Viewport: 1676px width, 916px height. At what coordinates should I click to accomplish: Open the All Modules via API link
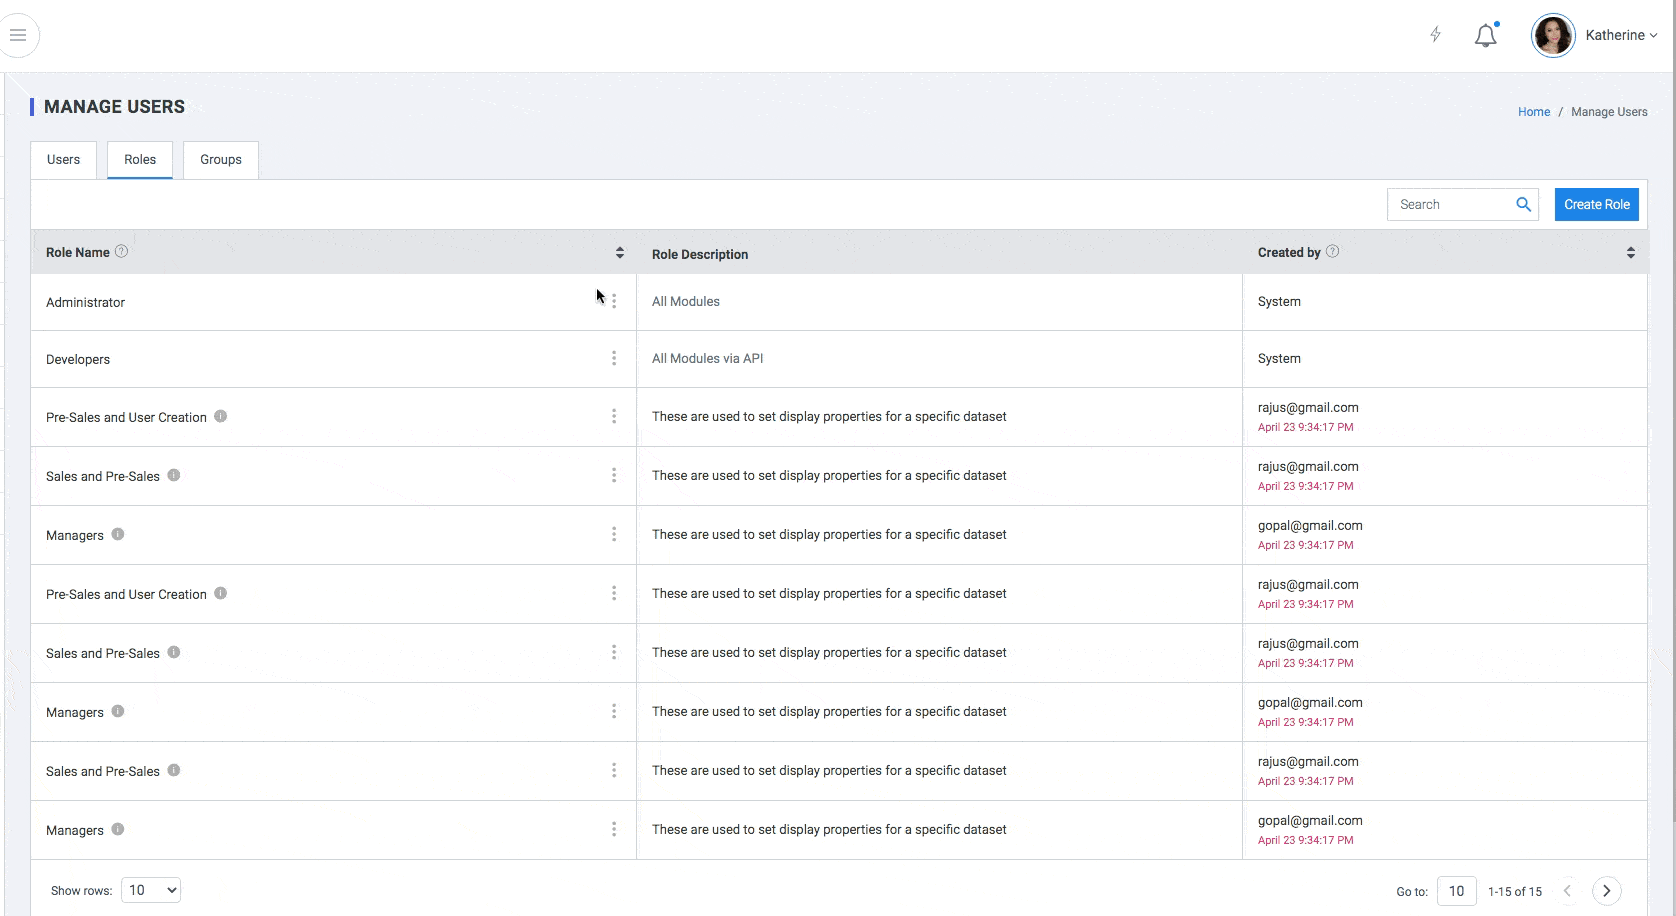click(707, 358)
